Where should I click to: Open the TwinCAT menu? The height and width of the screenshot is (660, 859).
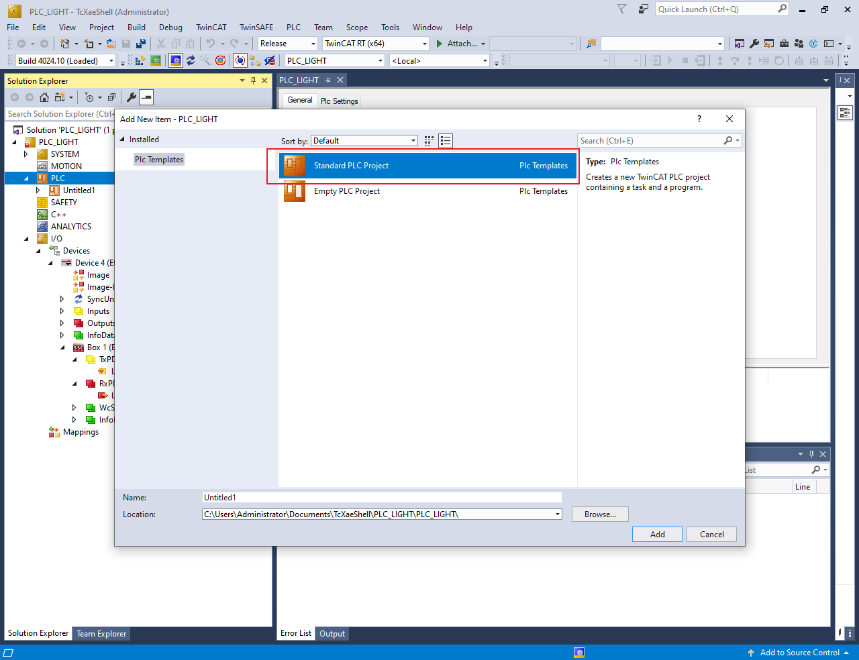click(210, 27)
